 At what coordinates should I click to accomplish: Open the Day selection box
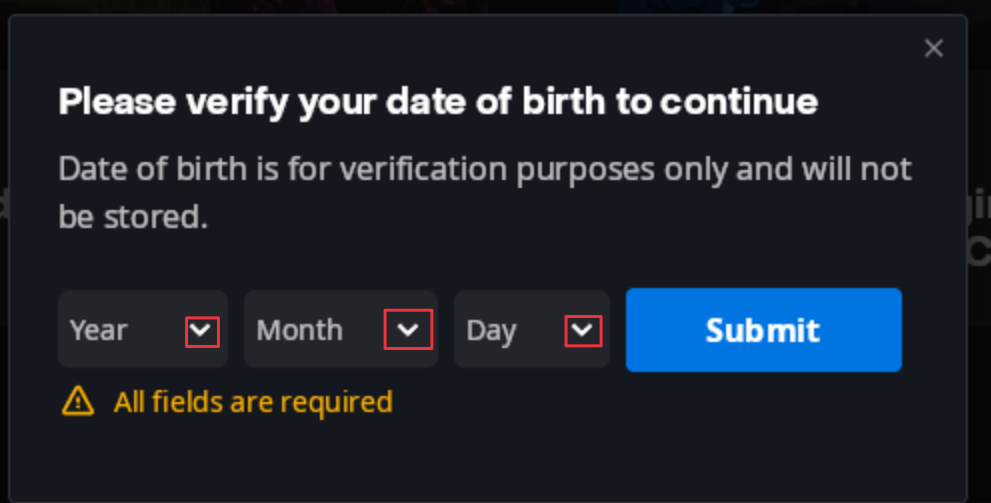[532, 329]
